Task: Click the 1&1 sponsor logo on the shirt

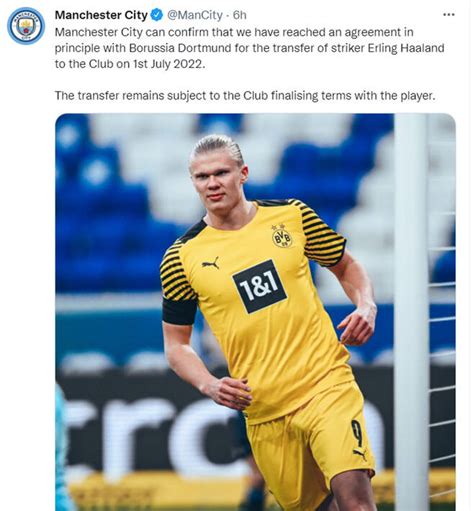Action: point(259,286)
